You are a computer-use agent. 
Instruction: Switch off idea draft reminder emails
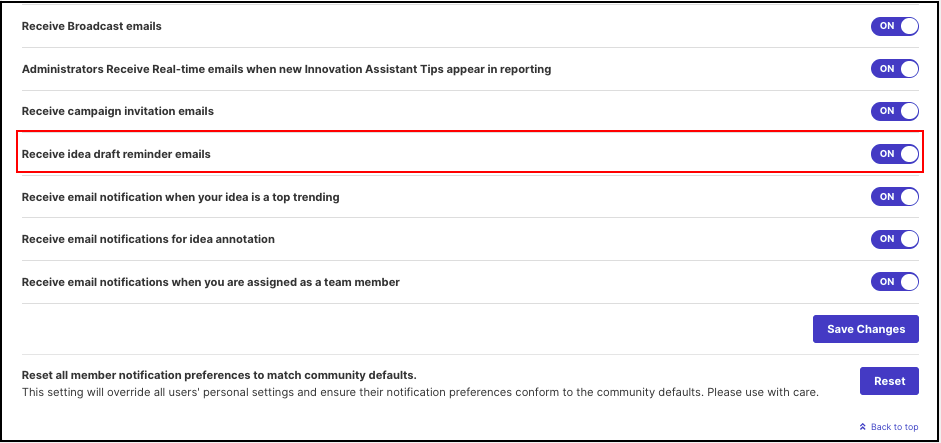click(895, 154)
